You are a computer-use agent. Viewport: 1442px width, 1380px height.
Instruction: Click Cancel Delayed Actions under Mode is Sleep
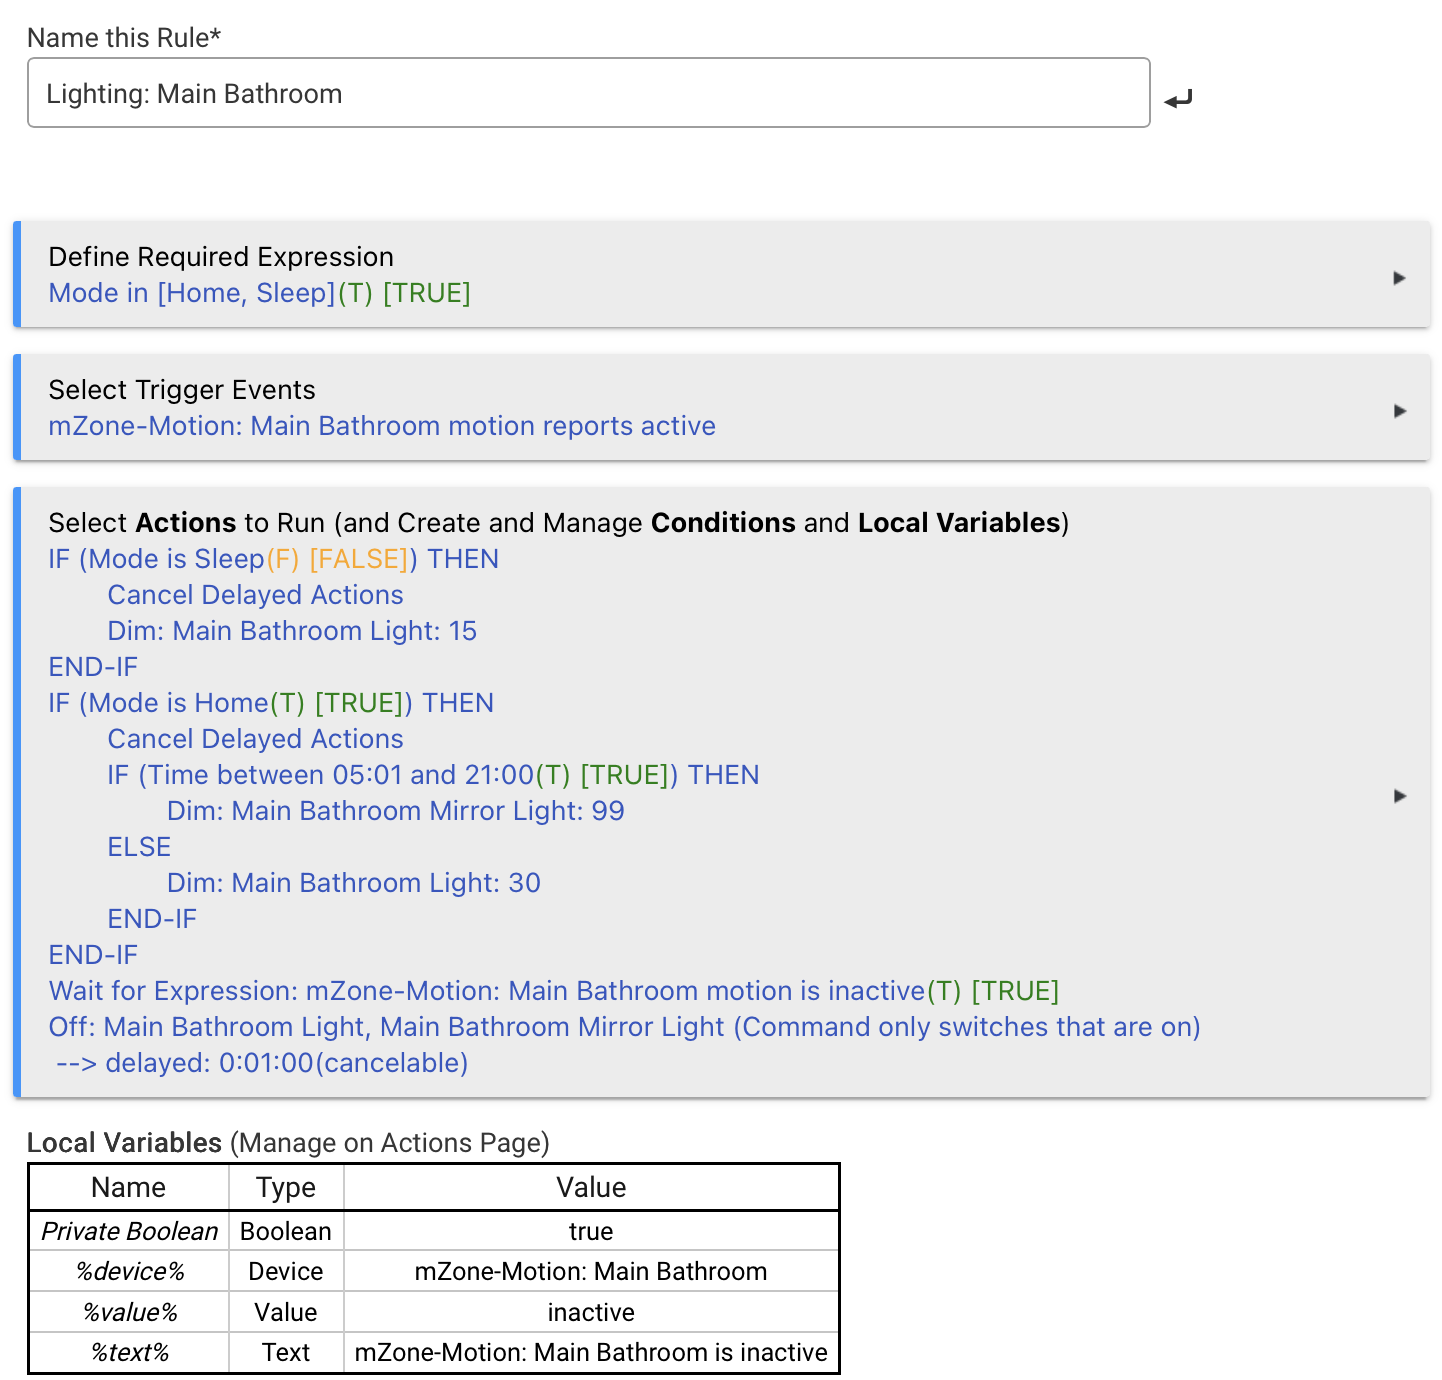point(255,595)
